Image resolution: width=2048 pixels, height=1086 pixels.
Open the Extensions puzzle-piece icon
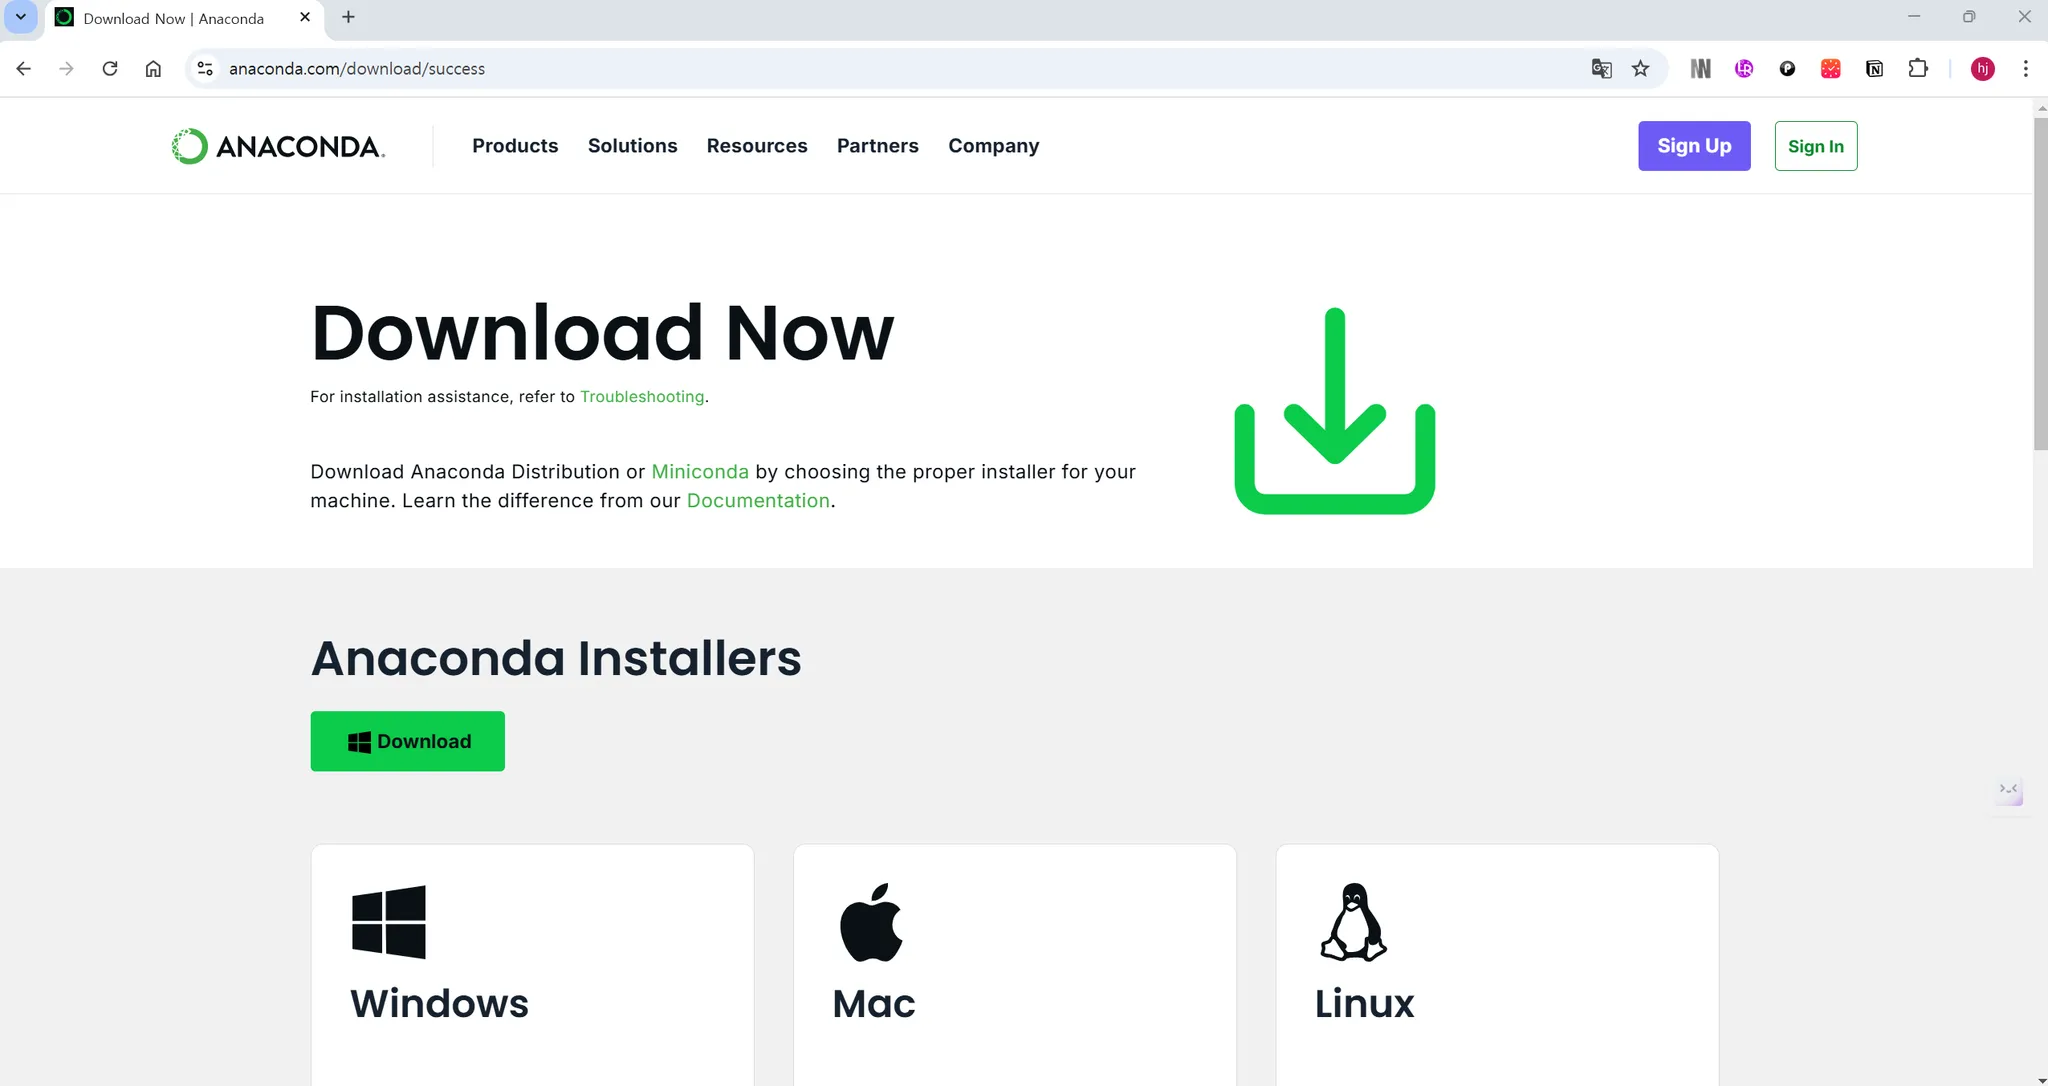pos(1917,68)
